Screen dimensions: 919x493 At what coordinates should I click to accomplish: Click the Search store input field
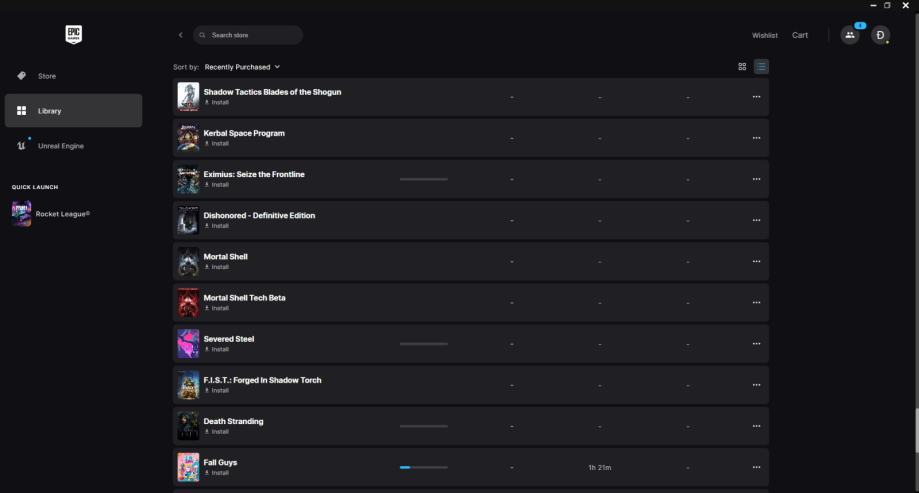pyautogui.click(x=250, y=35)
